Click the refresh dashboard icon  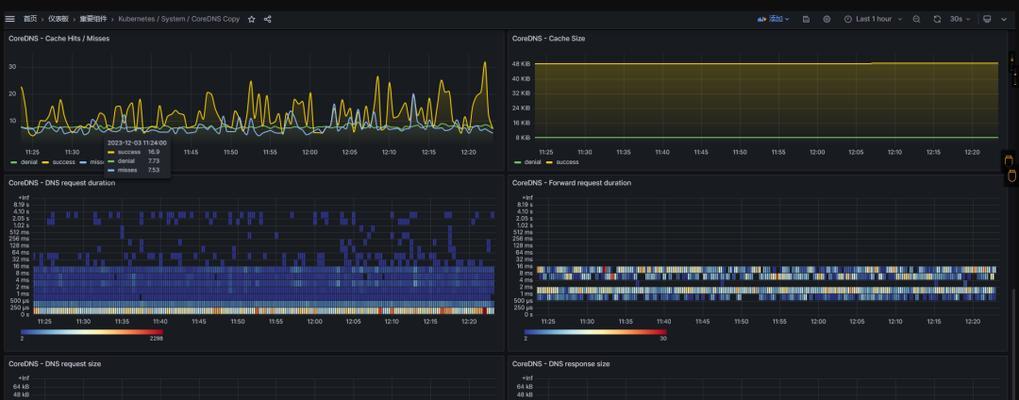[937, 19]
